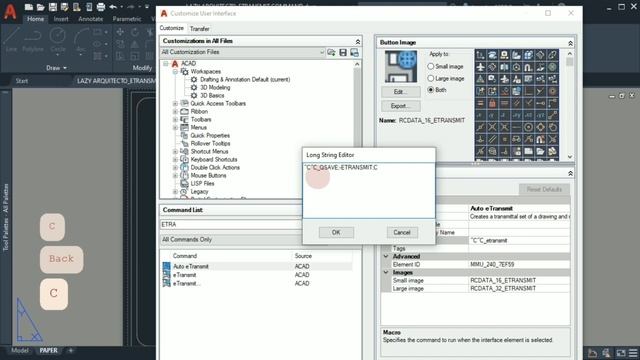Click the button image preview thumbnail

point(401,67)
